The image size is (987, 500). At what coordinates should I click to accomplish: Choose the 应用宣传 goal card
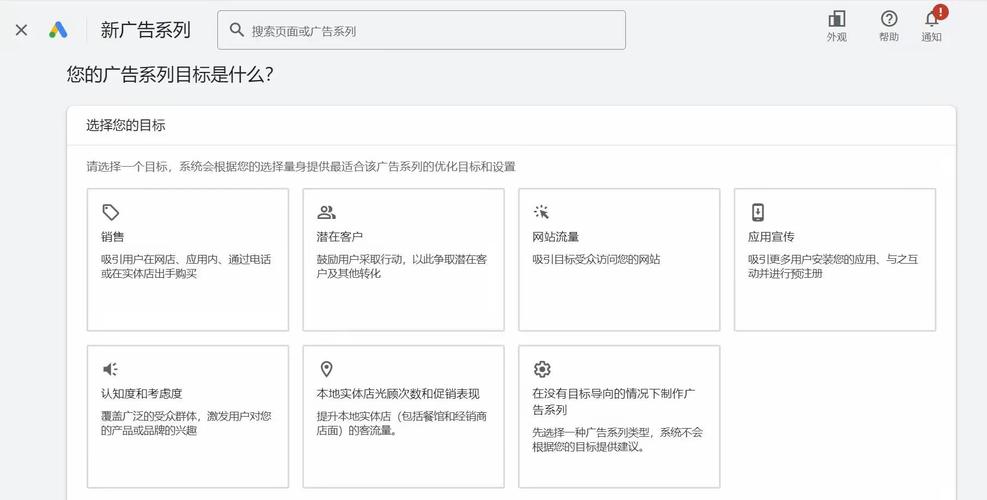click(835, 259)
